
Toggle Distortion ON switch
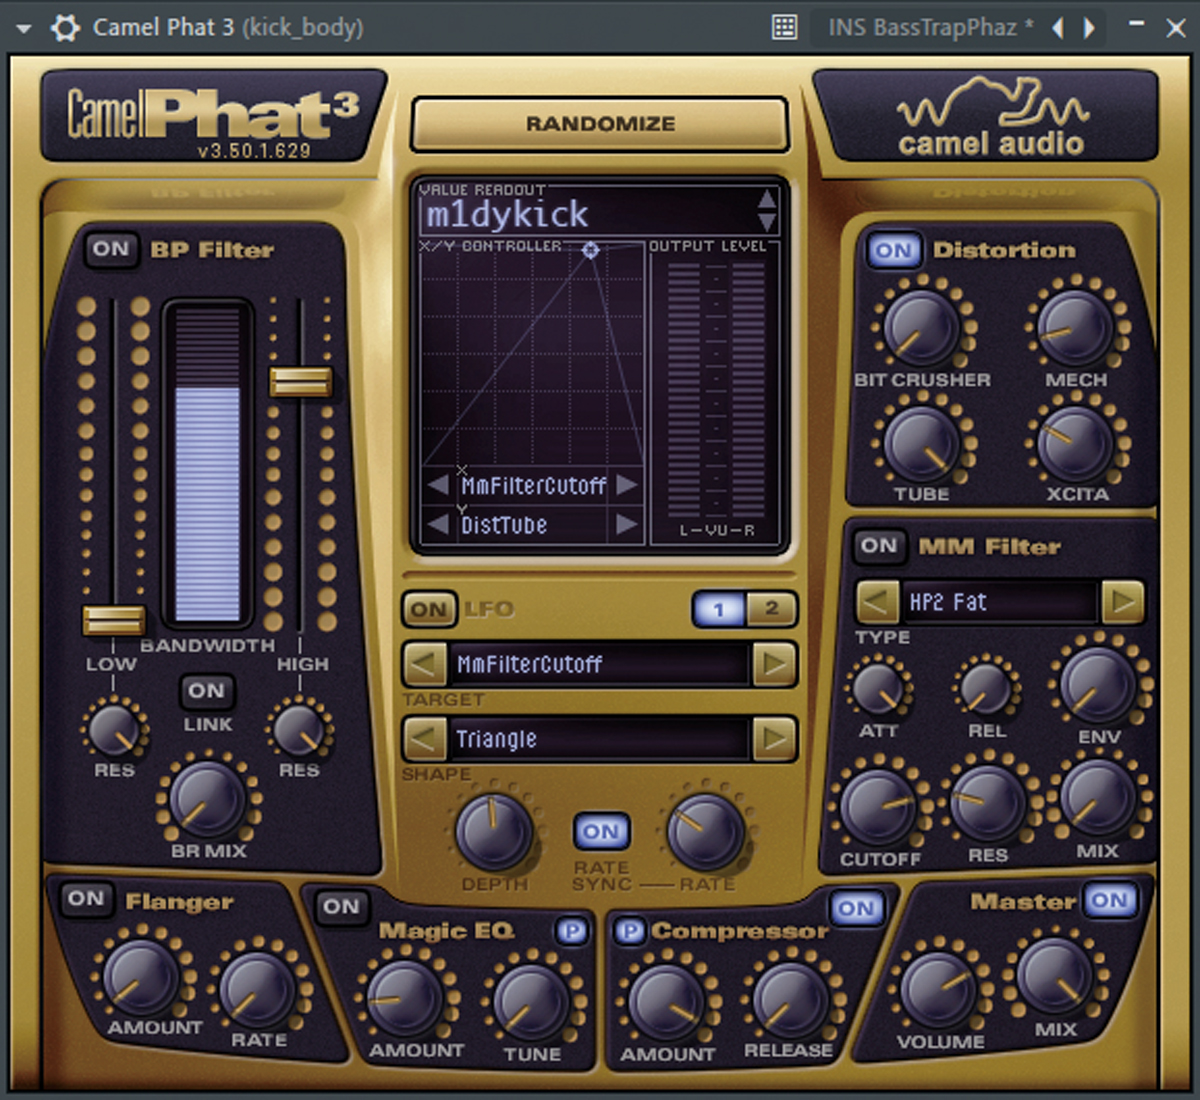point(893,250)
